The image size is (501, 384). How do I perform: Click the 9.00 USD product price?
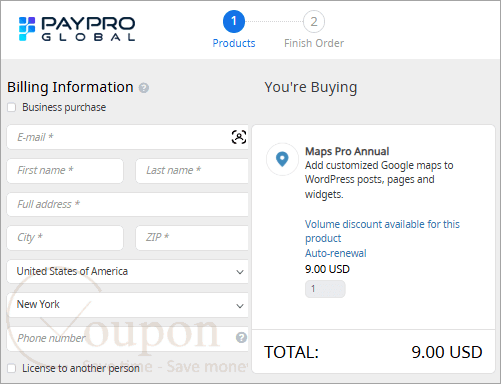327,269
